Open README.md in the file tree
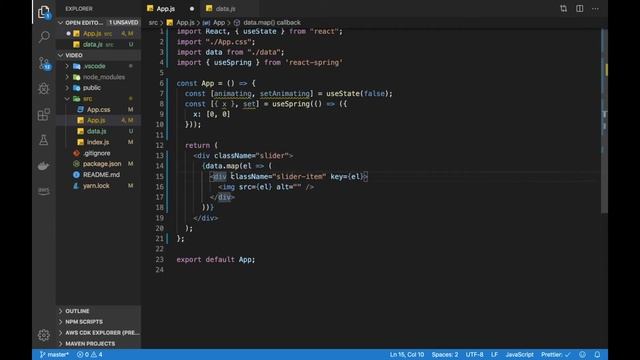640x360 pixels. [101, 175]
